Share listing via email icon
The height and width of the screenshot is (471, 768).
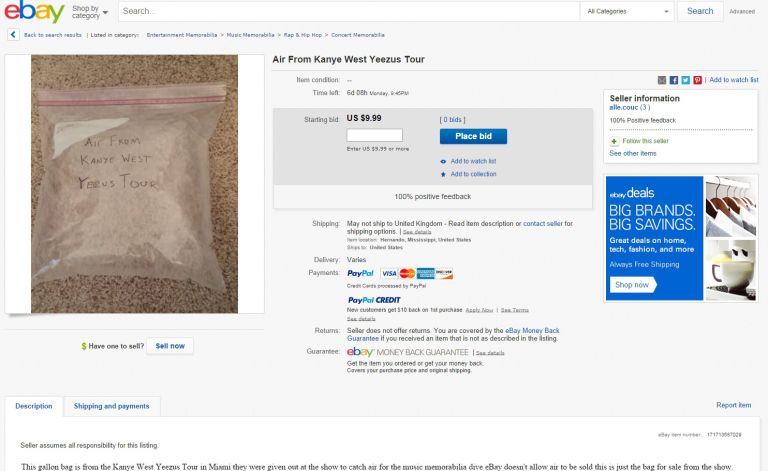662,80
